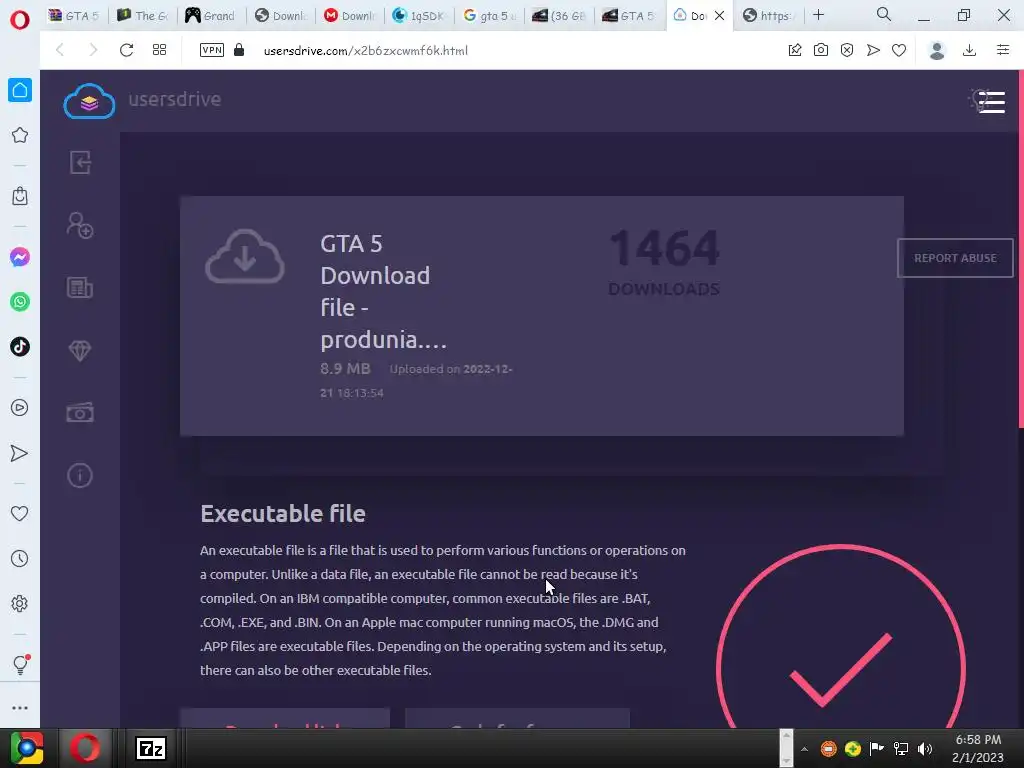
Task: Open the three-dots sidebar setup
Action: [x=20, y=708]
